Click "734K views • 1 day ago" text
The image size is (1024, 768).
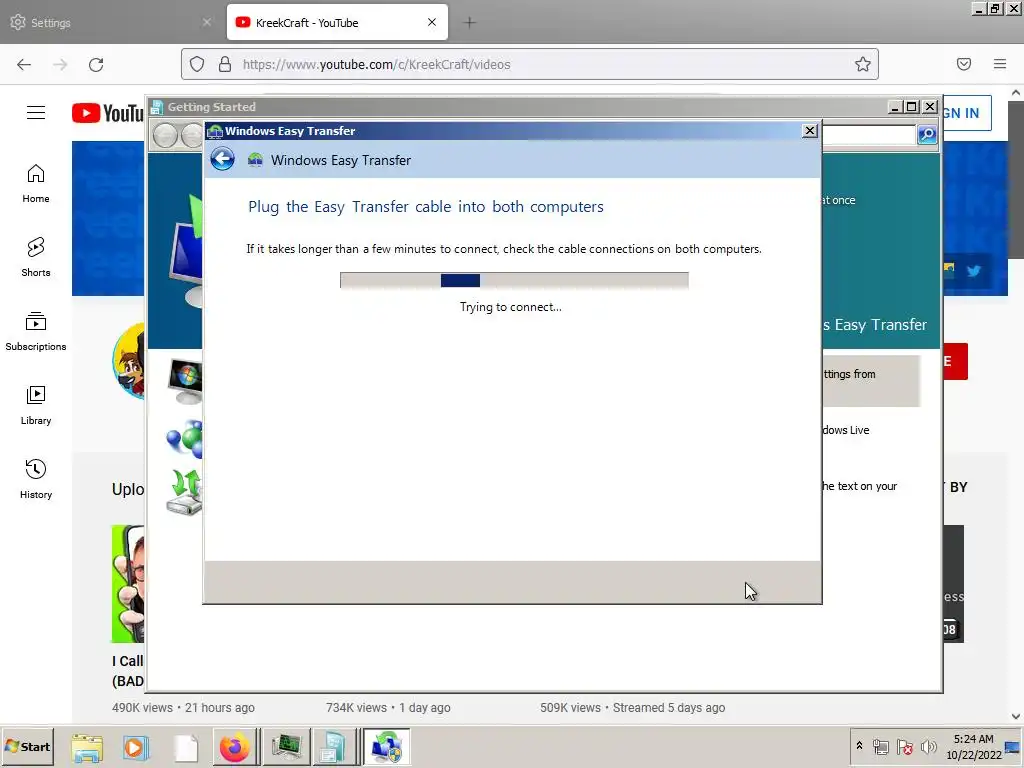(x=389, y=707)
